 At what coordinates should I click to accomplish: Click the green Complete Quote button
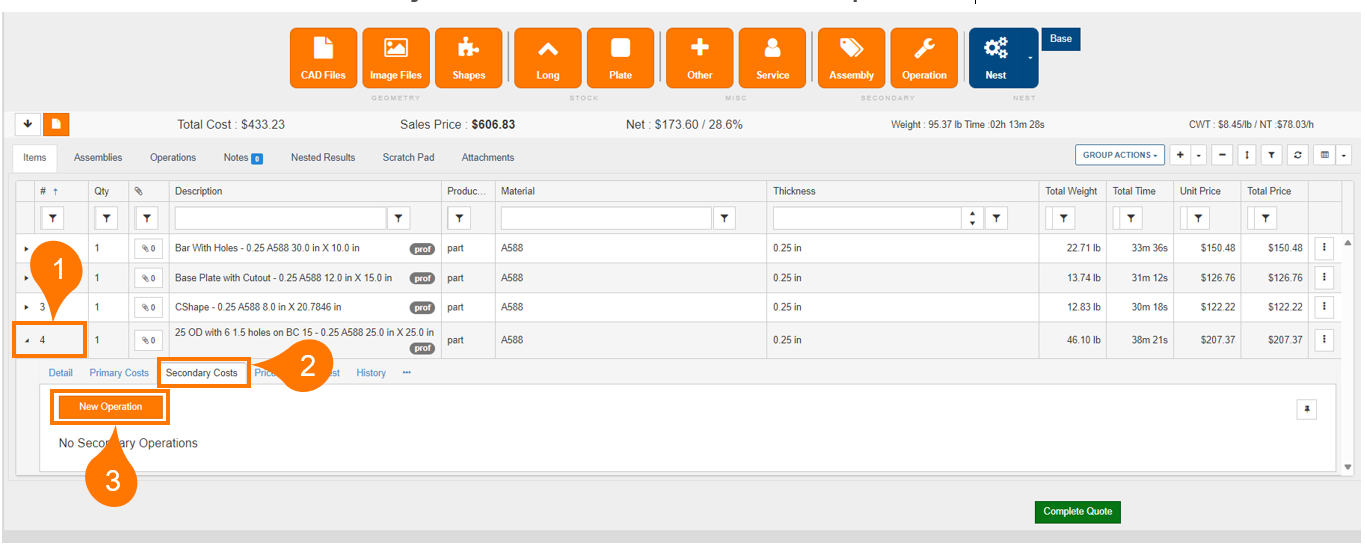[1078, 511]
